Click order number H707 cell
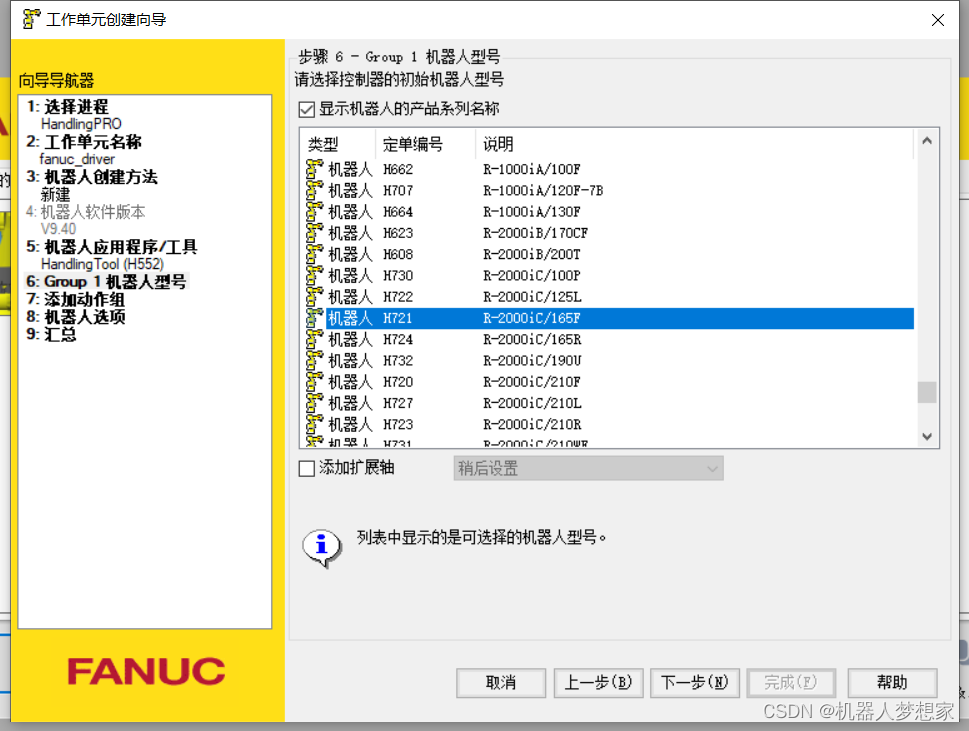The height and width of the screenshot is (731, 969). 398,190
